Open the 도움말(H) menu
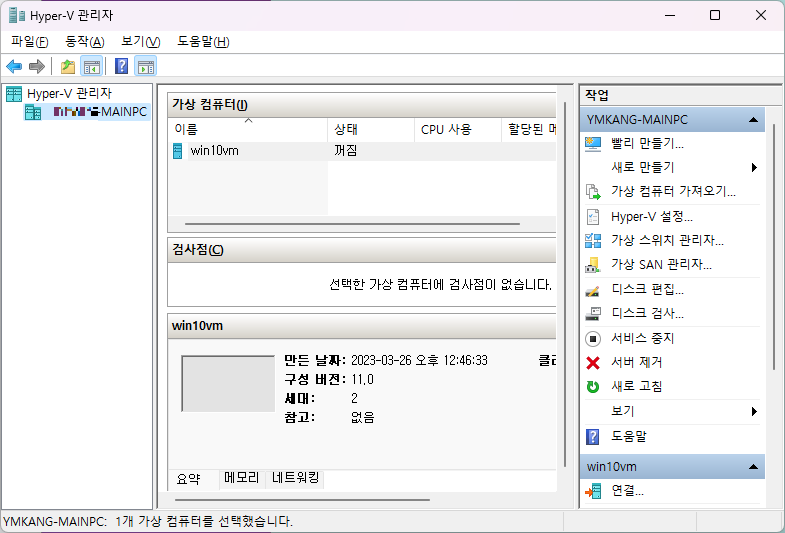The image size is (785, 533). coord(203,42)
